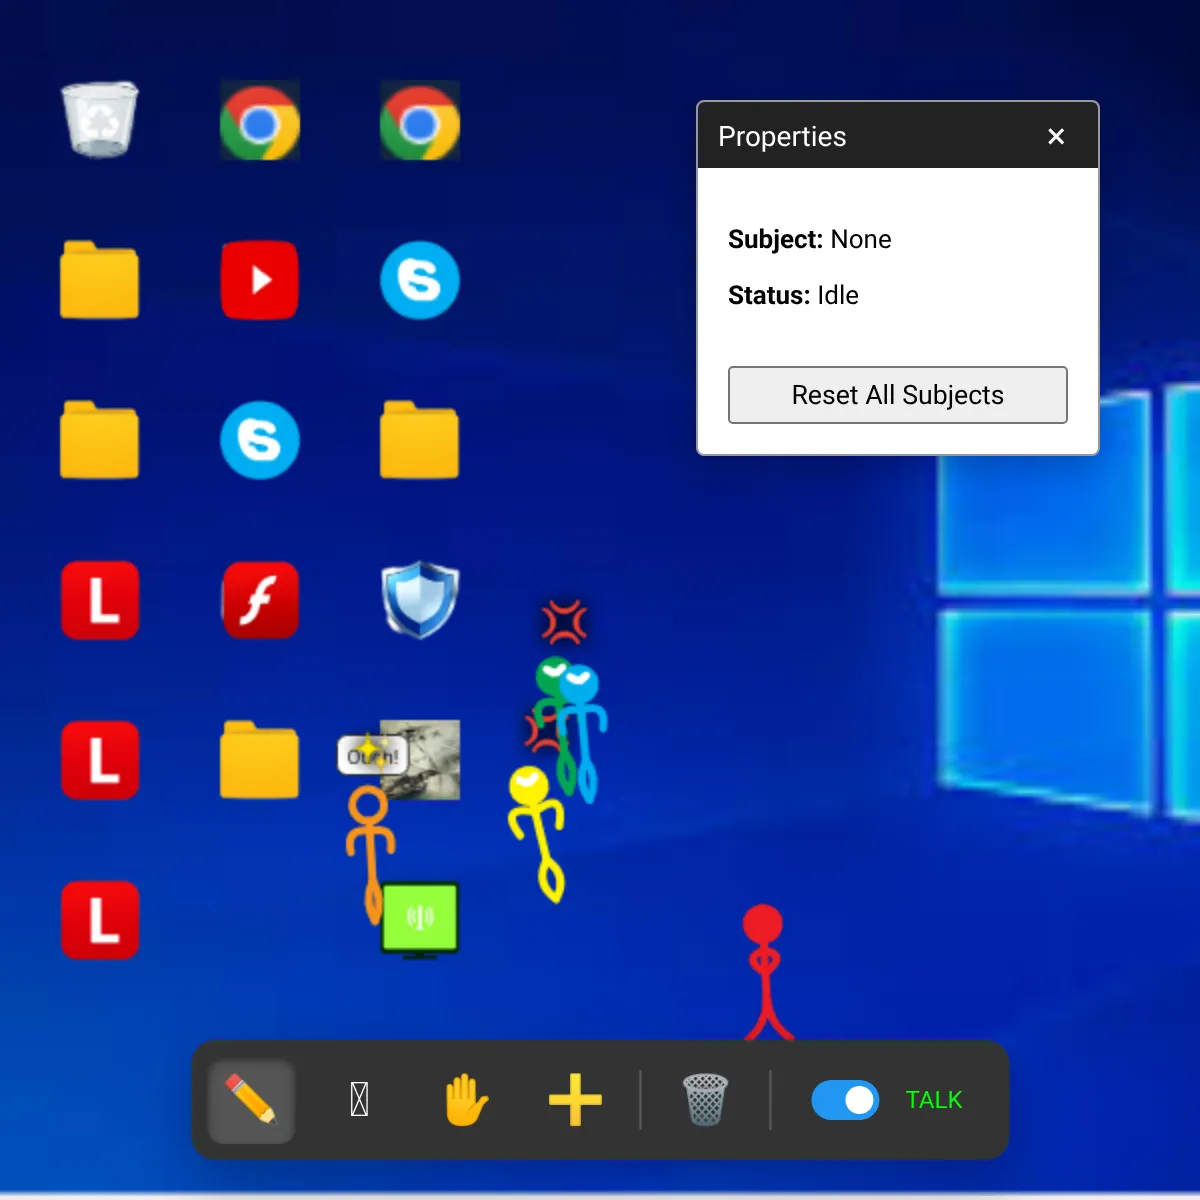The image size is (1200, 1200).
Task: Select the pencil draw tool
Action: [251, 1099]
